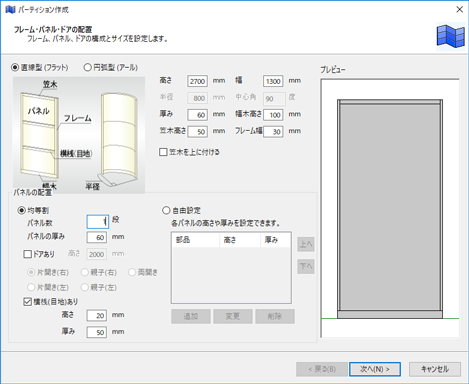Click the empty parts list area

click(231, 275)
